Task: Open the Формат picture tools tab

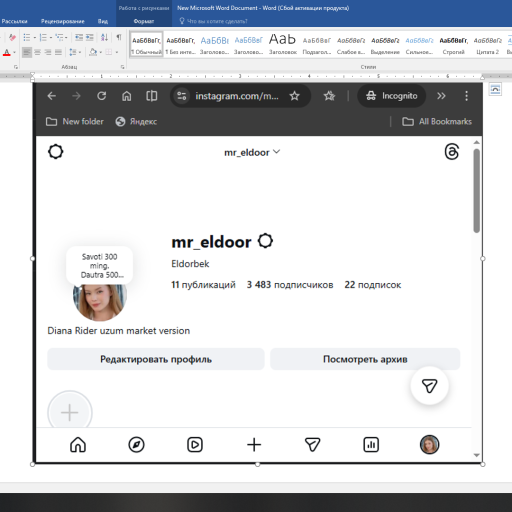Action: pyautogui.click(x=144, y=21)
